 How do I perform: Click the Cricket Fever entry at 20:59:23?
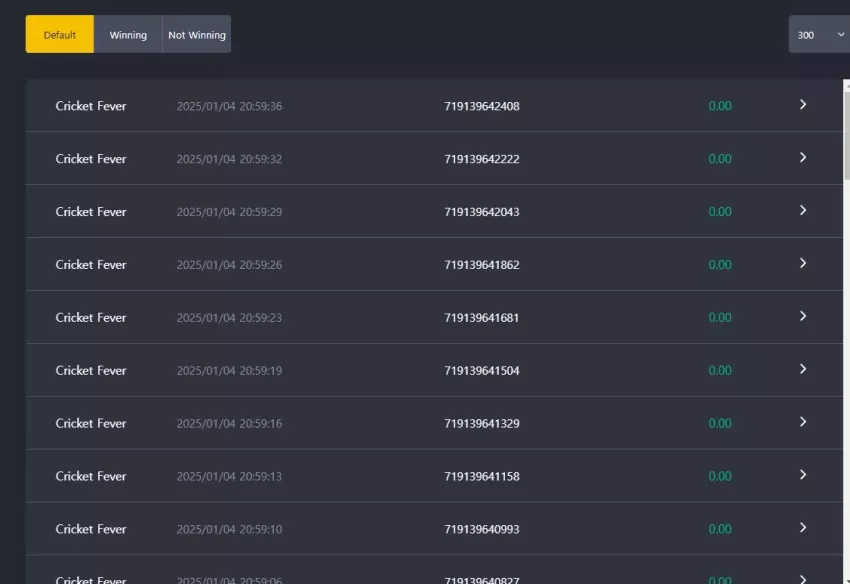tap(91, 317)
